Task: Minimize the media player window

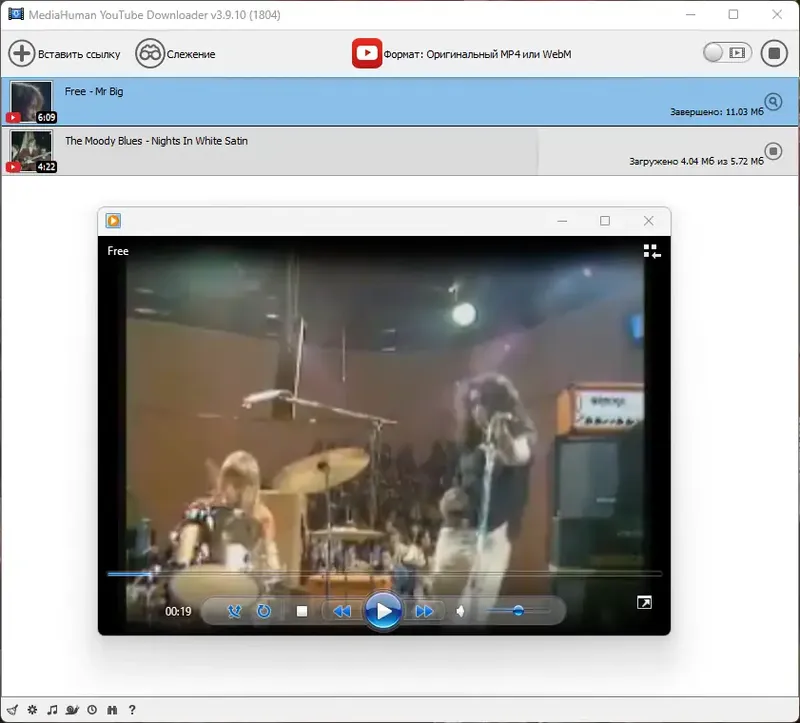Action: coord(562,220)
